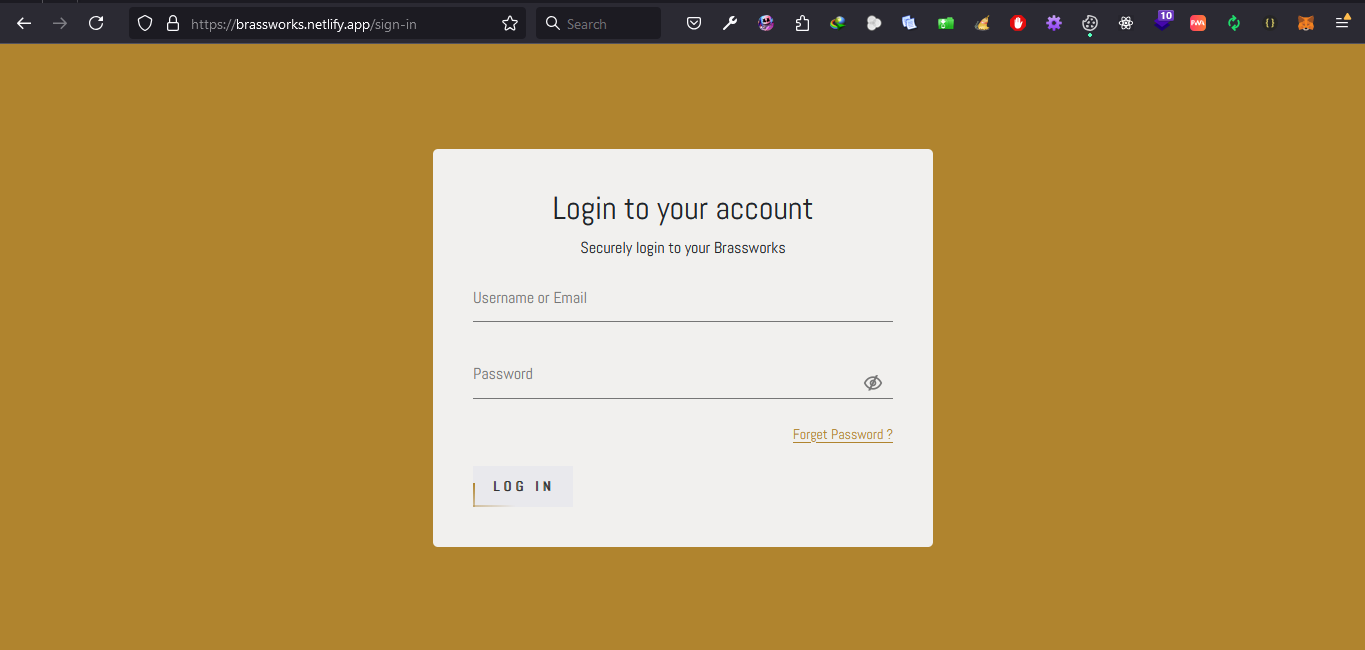1365x650 pixels.
Task: Click the green refresh arrows extension
Action: 1234,23
